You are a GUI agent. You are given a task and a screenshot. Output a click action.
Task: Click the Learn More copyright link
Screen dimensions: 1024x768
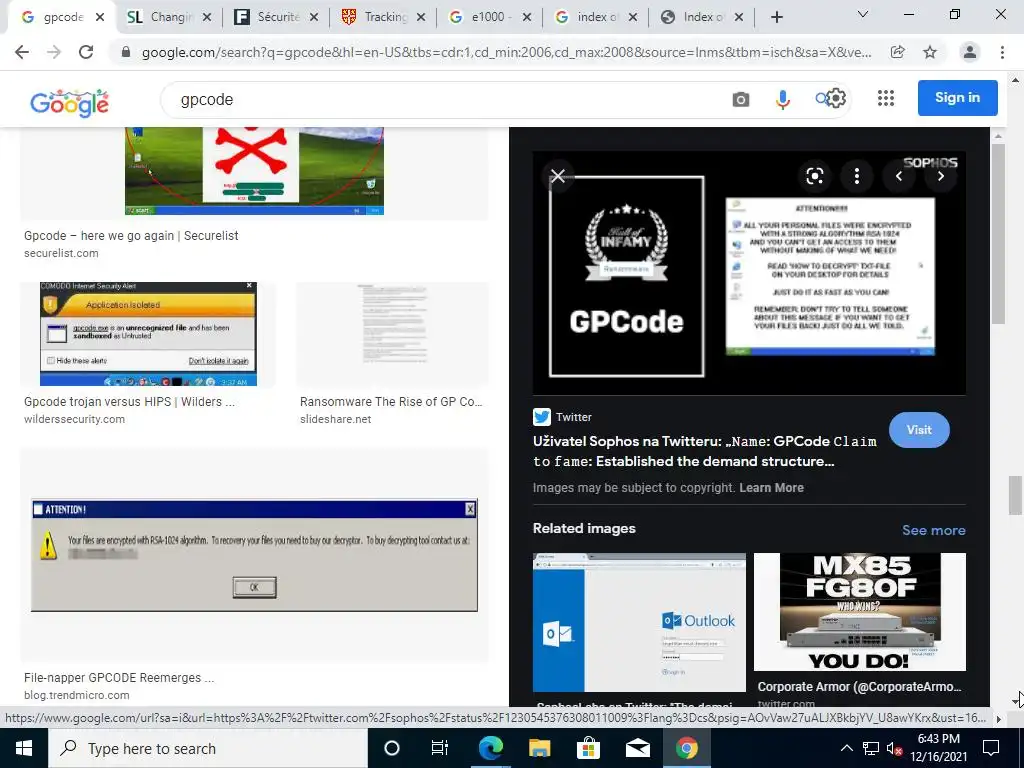tap(771, 488)
